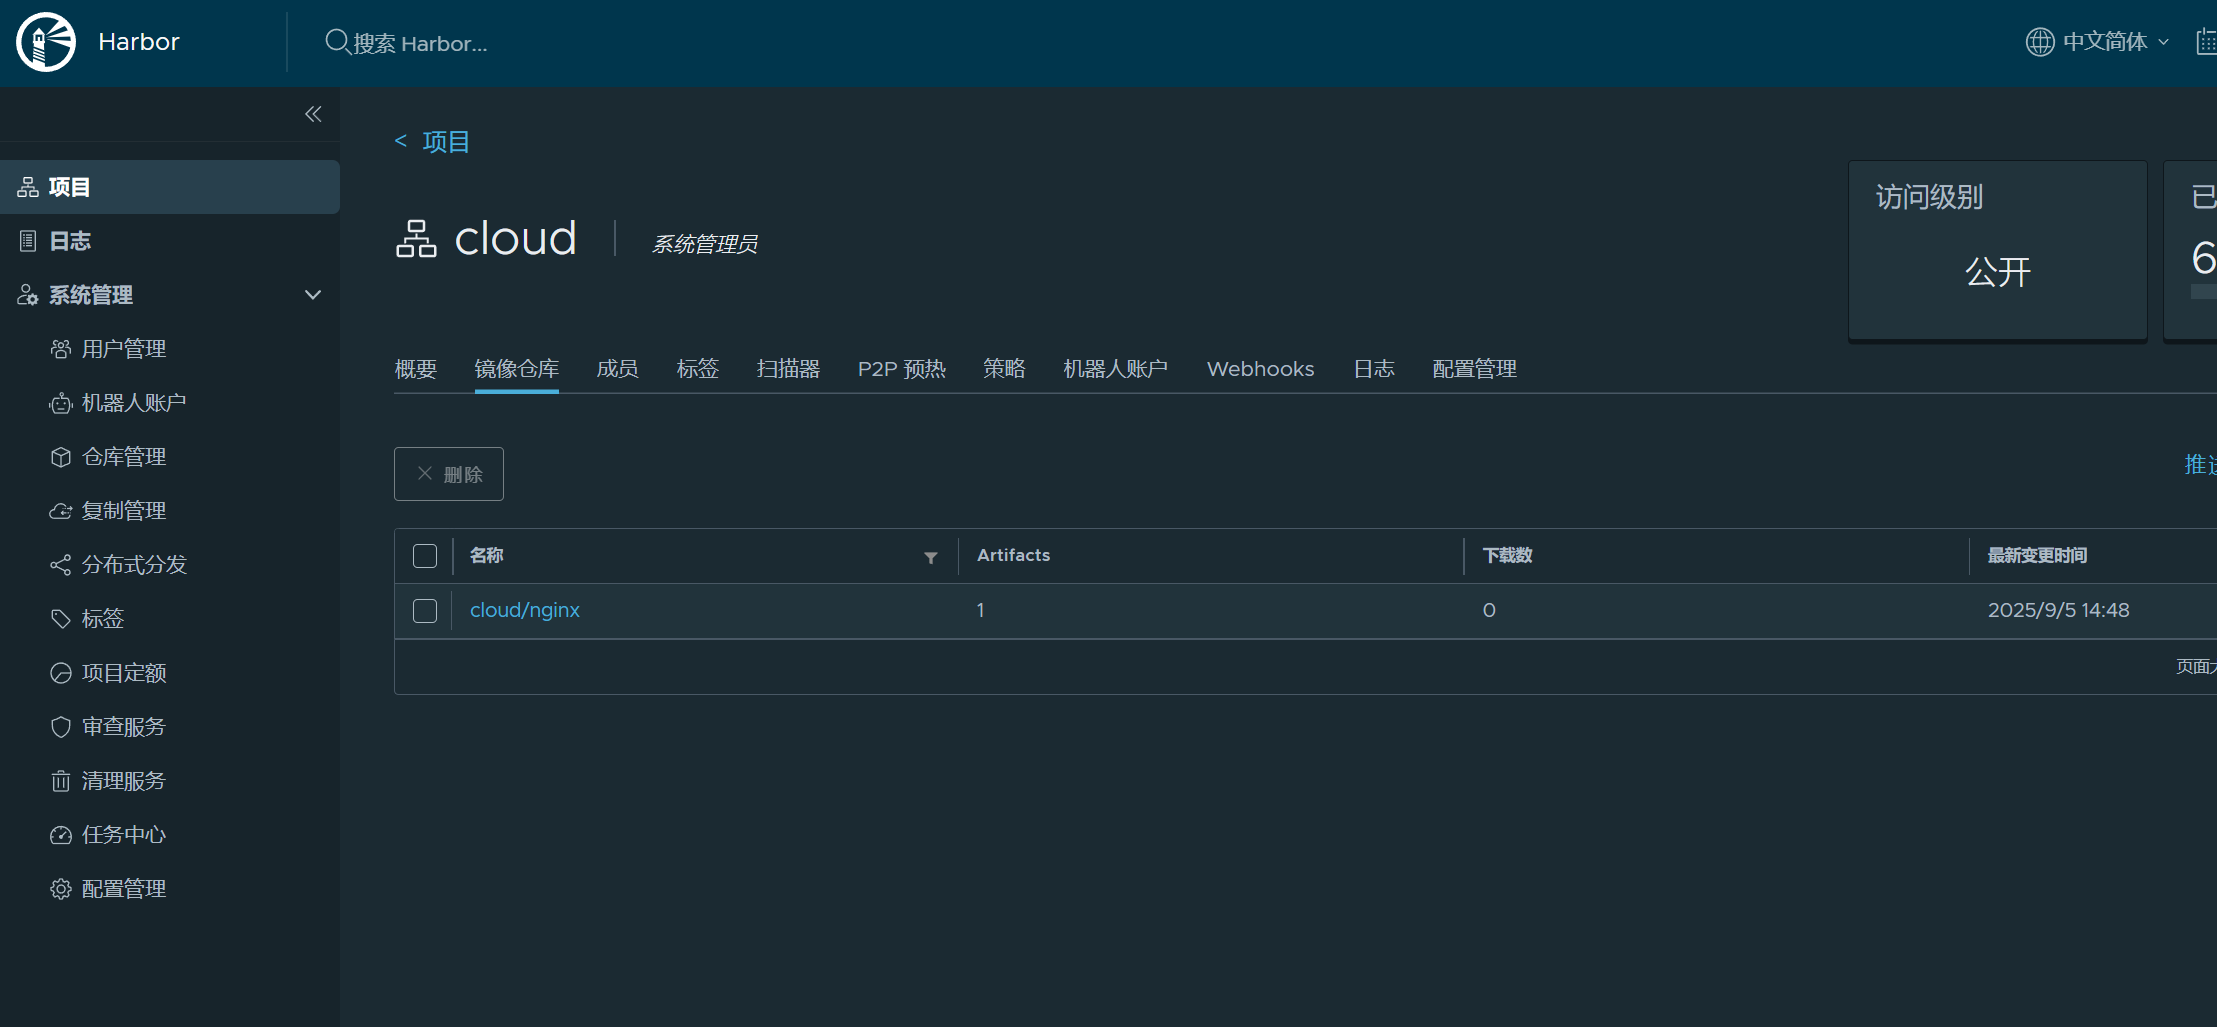Go back via the 项目 breadcrumb link
Screen dimensions: 2217x1027
point(446,141)
